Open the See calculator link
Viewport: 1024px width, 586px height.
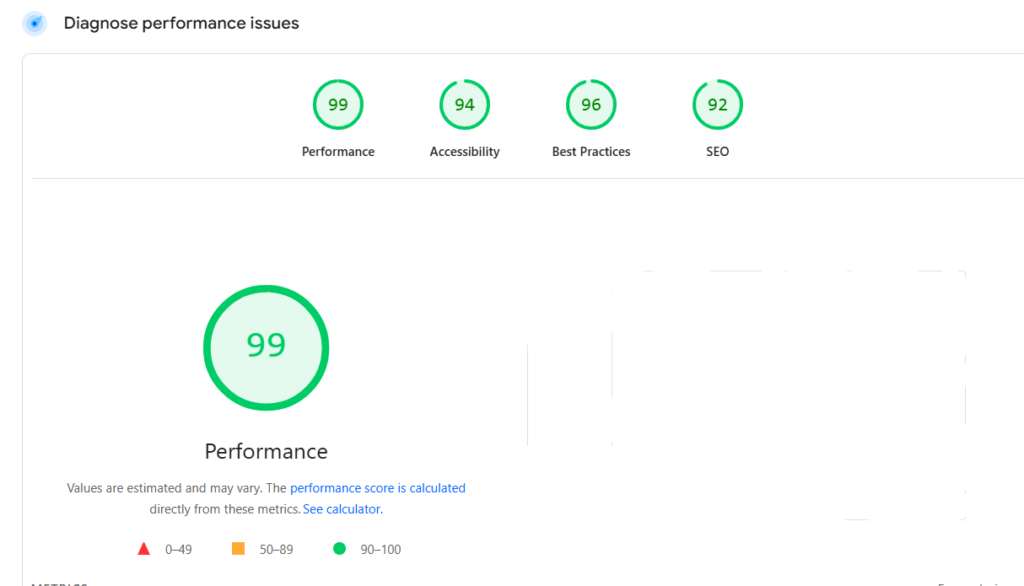341,509
